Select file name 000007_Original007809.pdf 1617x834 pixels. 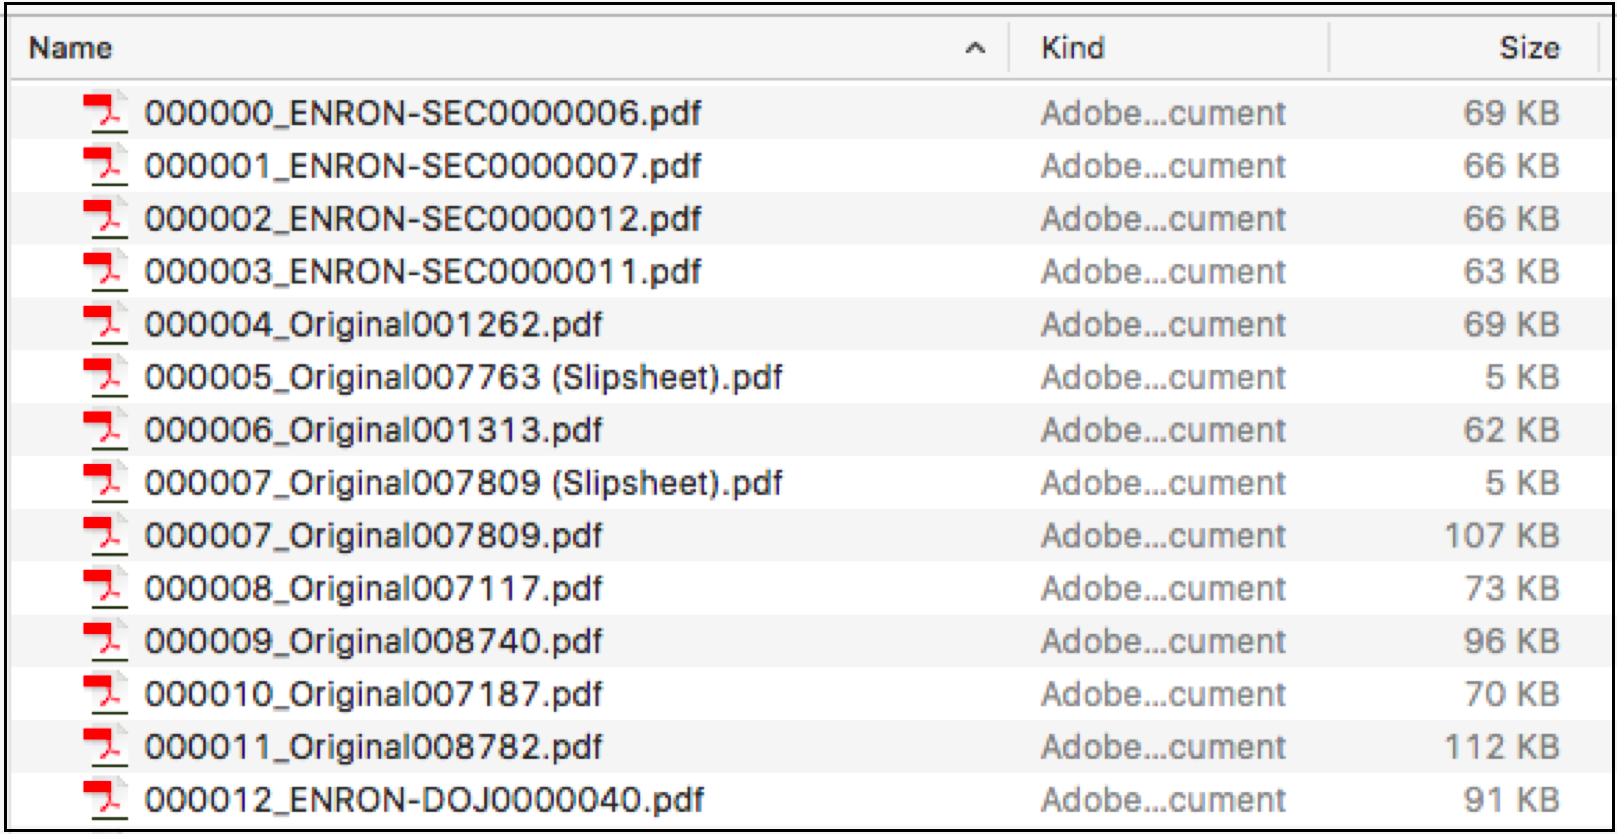[x=374, y=536]
